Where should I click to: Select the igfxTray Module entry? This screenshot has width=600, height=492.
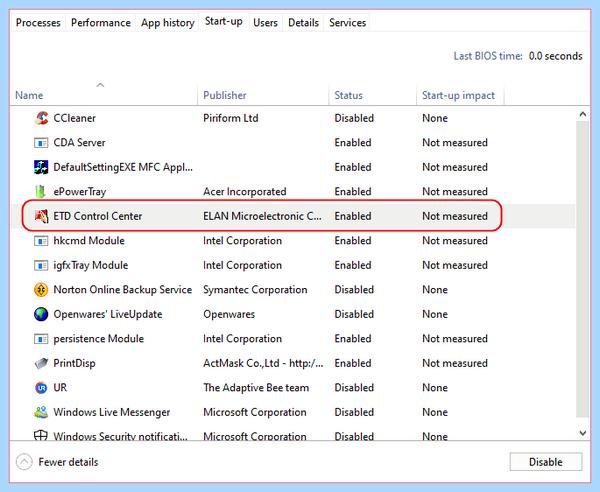pos(91,265)
